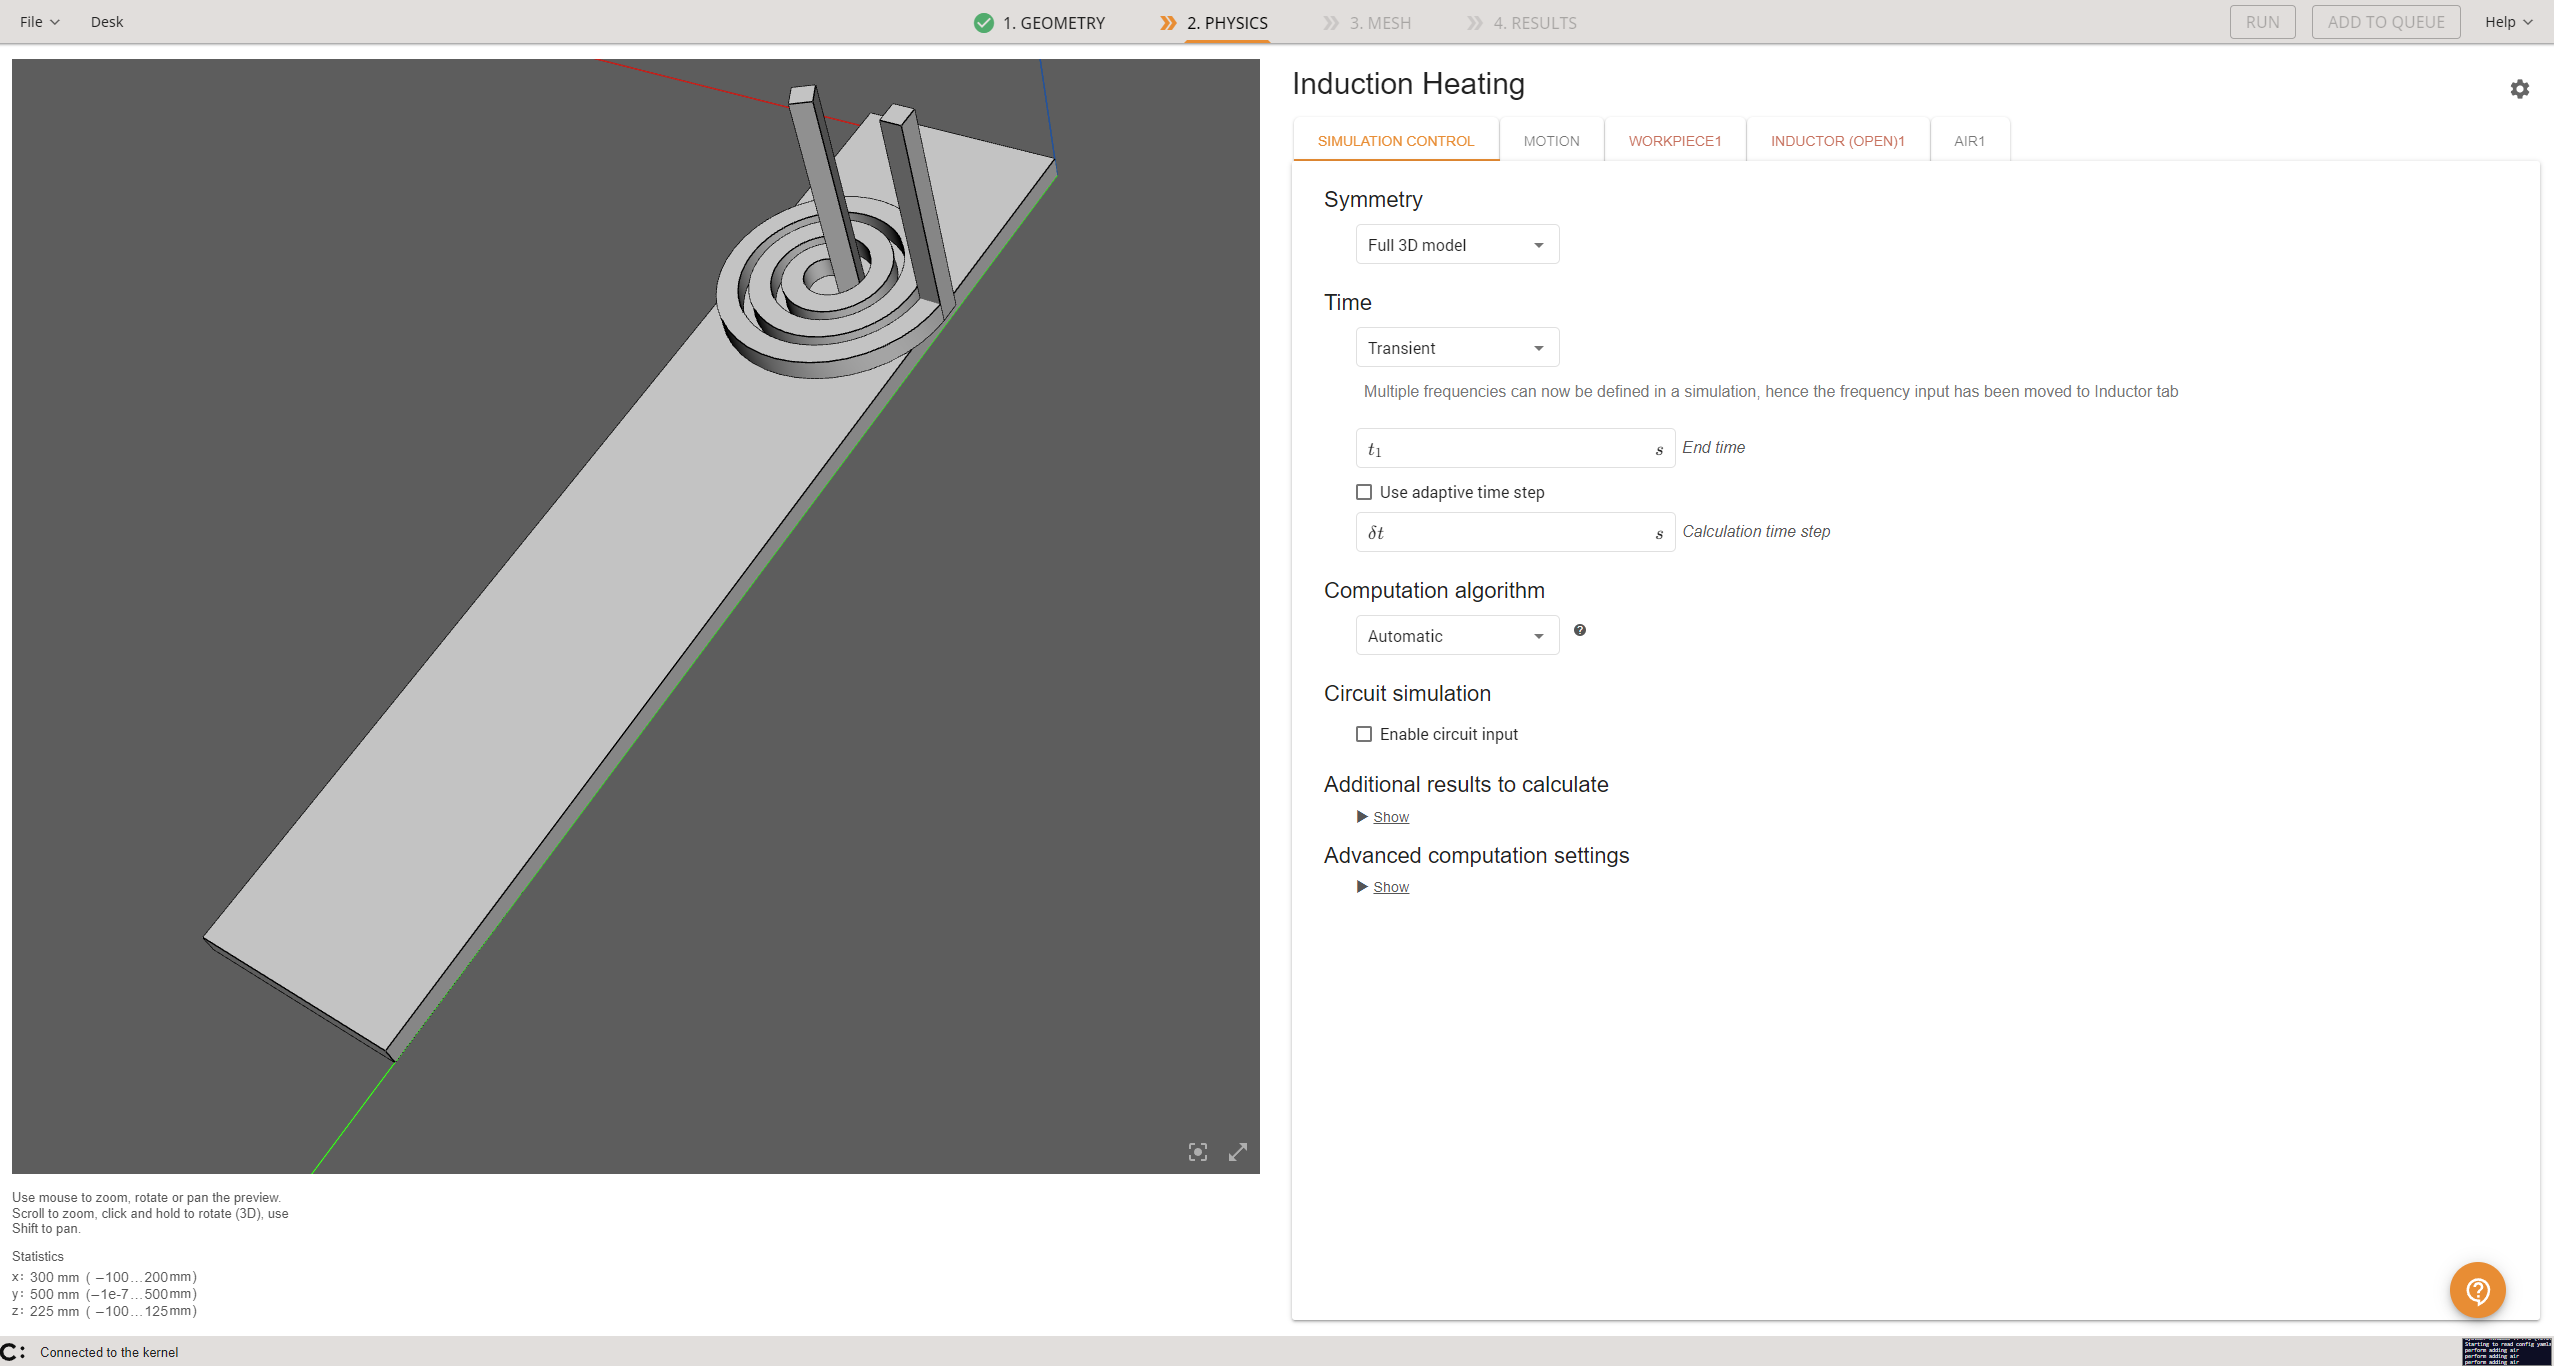The height and width of the screenshot is (1366, 2554).
Task: Click the fit-to-view icon in preview
Action: pos(1197,1152)
